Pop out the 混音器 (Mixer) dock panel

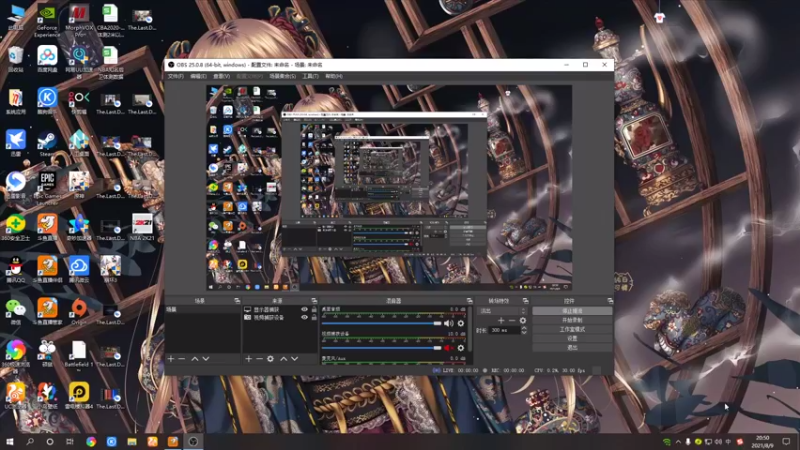coord(469,301)
